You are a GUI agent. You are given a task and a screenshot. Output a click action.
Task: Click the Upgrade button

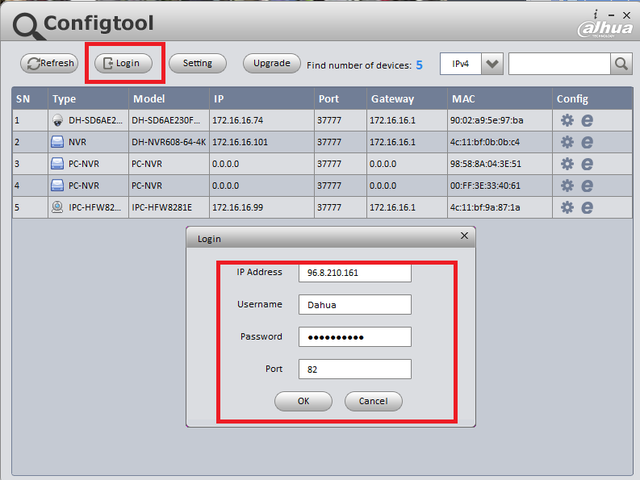272,63
